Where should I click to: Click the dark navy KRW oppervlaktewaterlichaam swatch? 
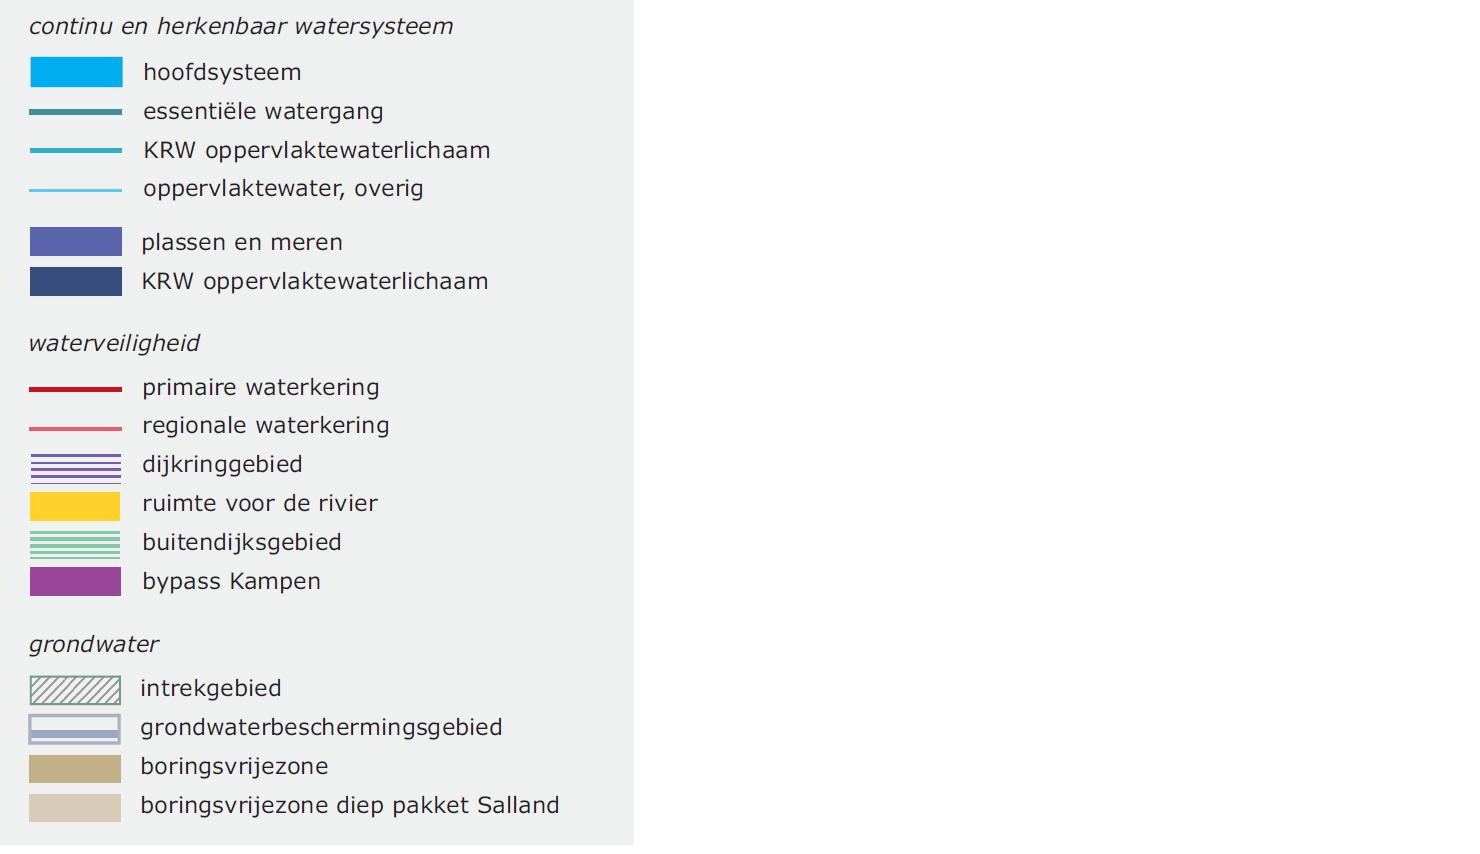tap(76, 281)
